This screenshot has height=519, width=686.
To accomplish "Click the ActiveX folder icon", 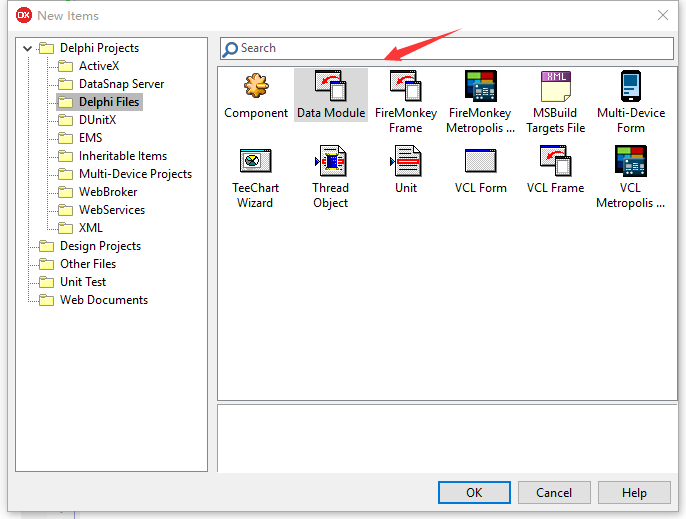I will pyautogui.click(x=66, y=66).
